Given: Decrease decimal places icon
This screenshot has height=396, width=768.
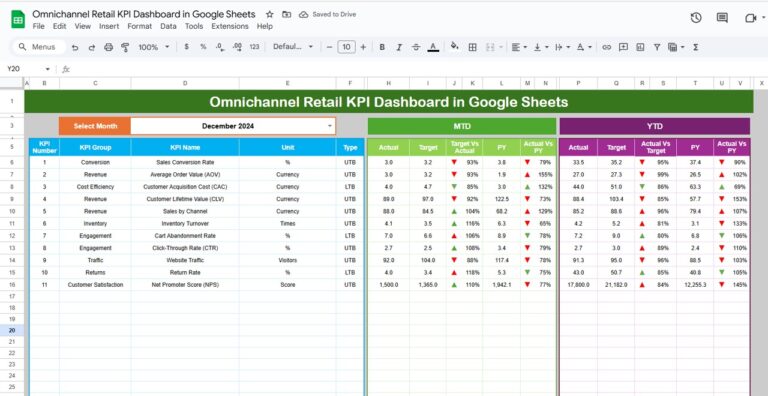Looking at the screenshot, I should tap(219, 47).
